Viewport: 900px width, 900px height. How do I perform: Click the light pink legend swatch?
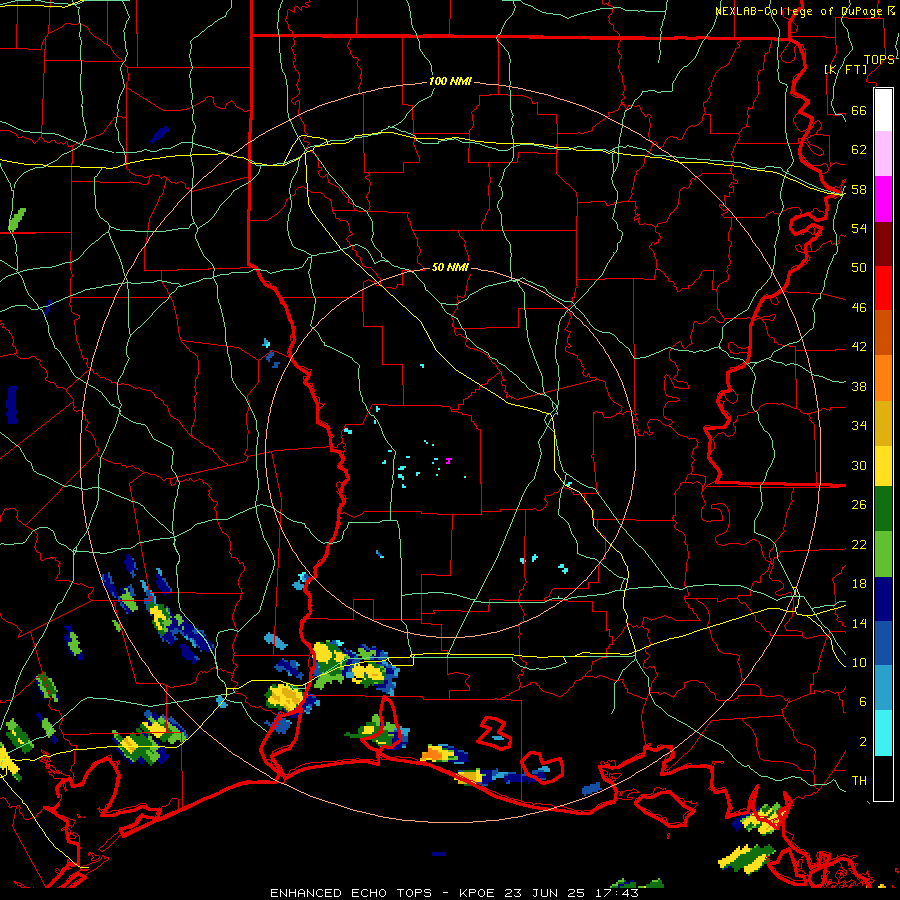coord(883,154)
